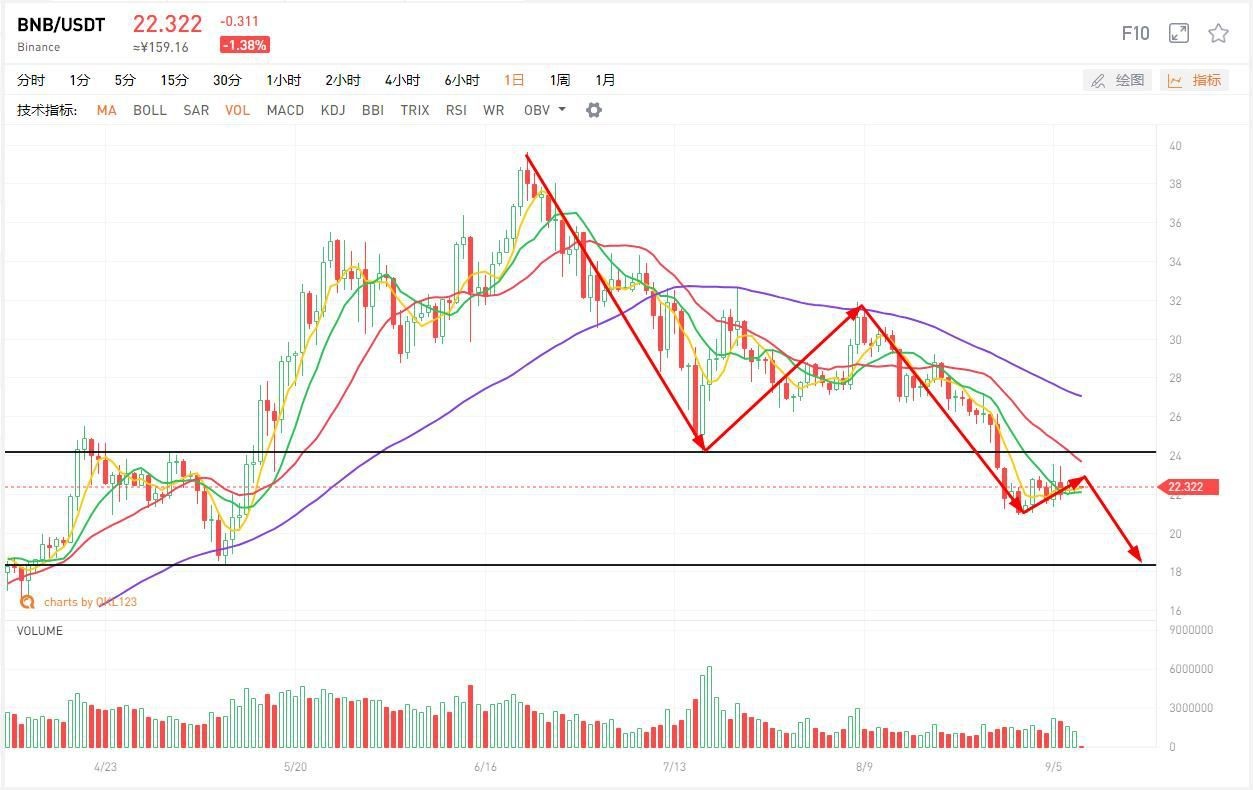The image size is (1253, 790).
Task: Enable the RSI indicator
Action: 456,110
